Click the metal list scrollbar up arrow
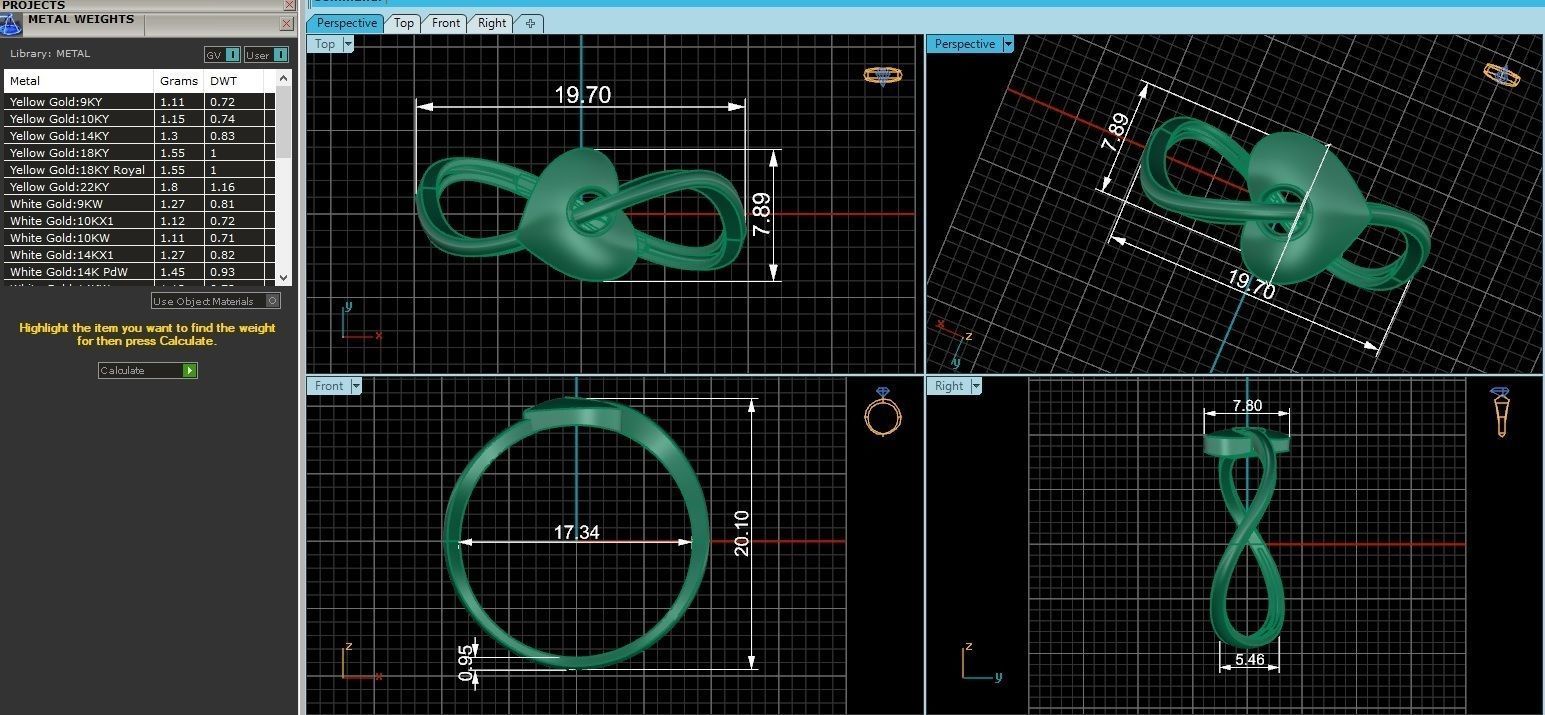This screenshot has height=715, width=1545. click(x=284, y=78)
